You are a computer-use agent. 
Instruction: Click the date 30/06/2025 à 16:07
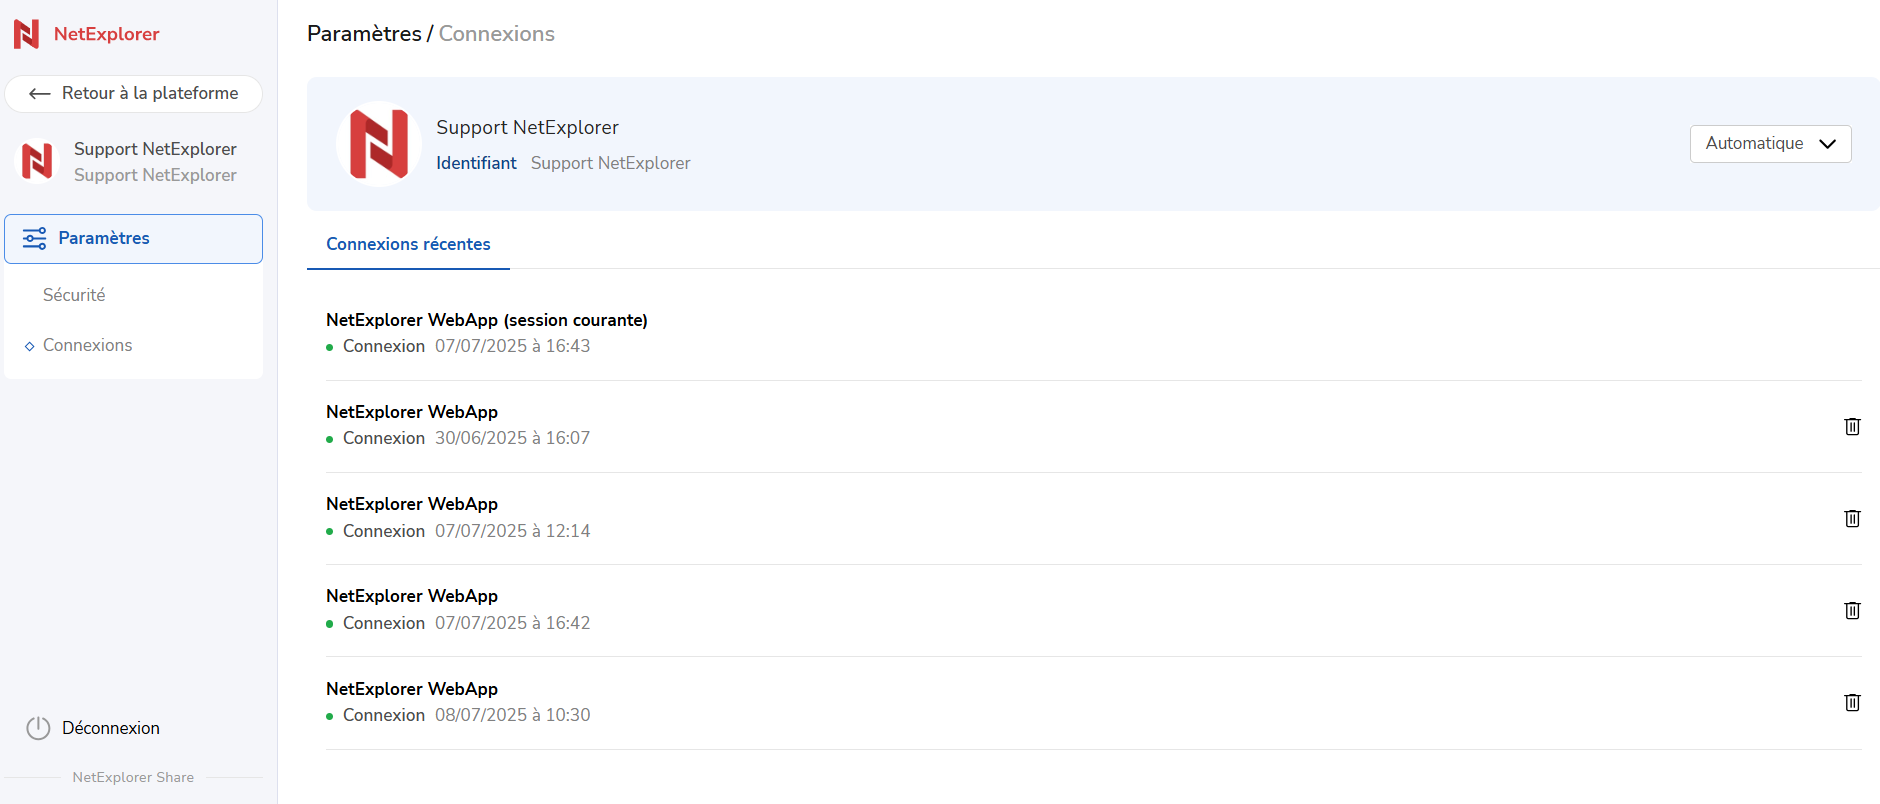pos(512,438)
